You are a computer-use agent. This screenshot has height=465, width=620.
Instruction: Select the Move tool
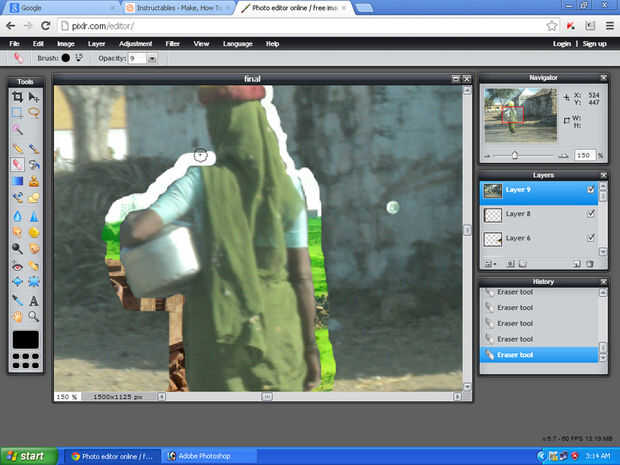[x=34, y=97]
